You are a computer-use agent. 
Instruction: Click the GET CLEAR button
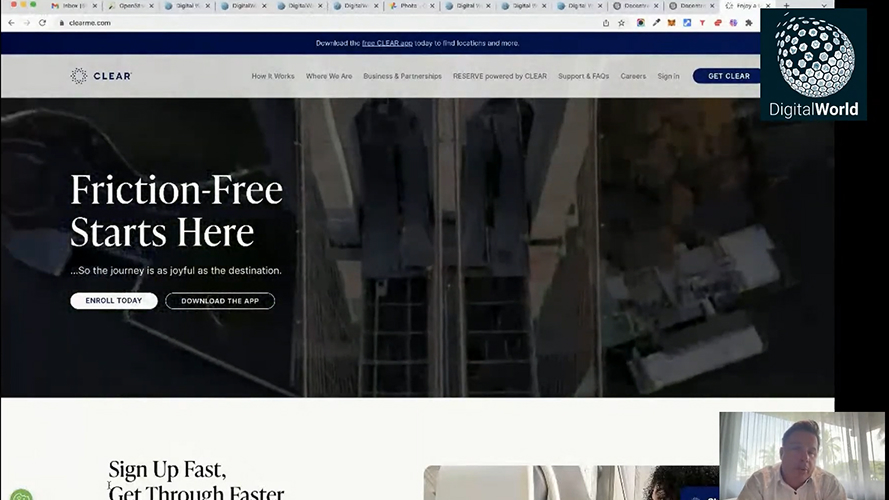coord(728,76)
